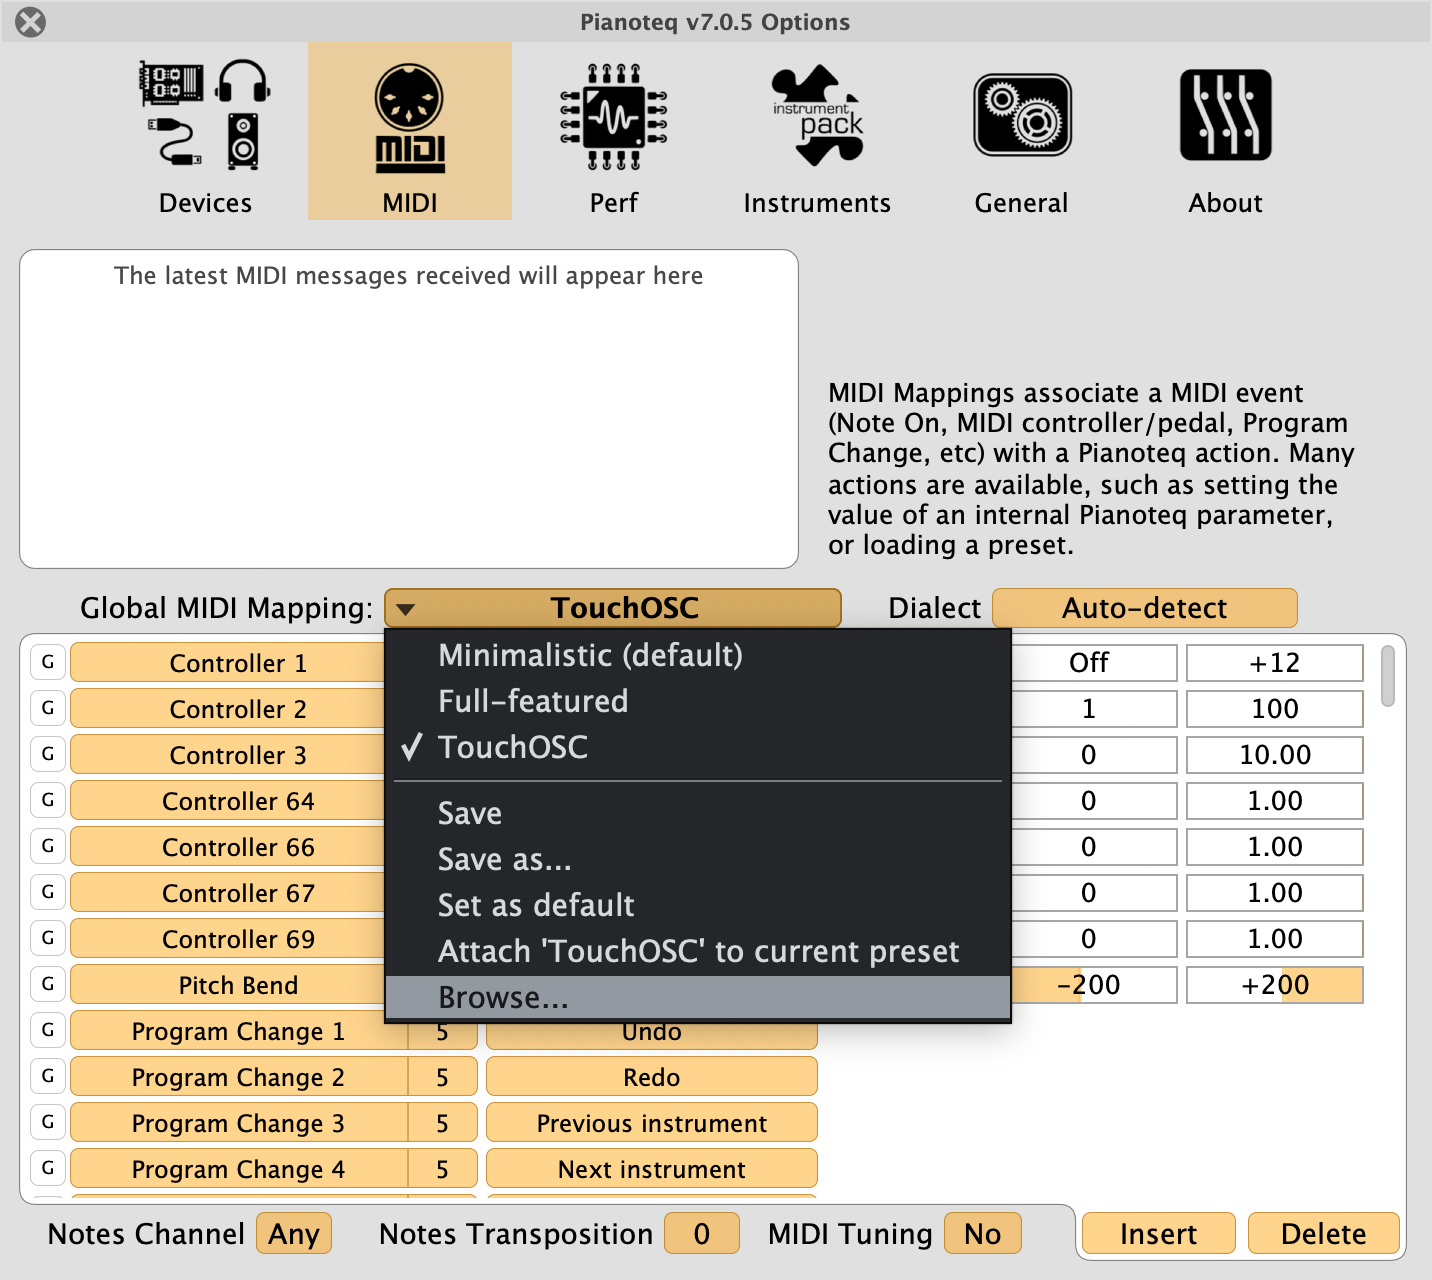
Task: Toggle G flag for Program Change 1
Action: coord(48,1030)
